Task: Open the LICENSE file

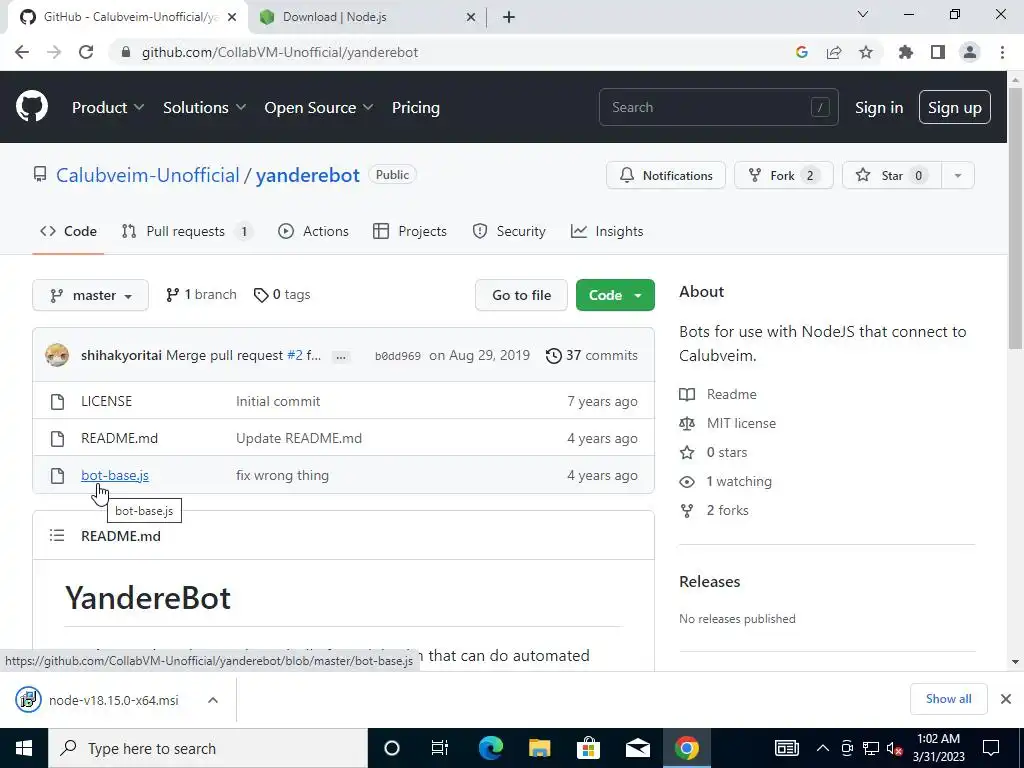Action: (x=106, y=401)
